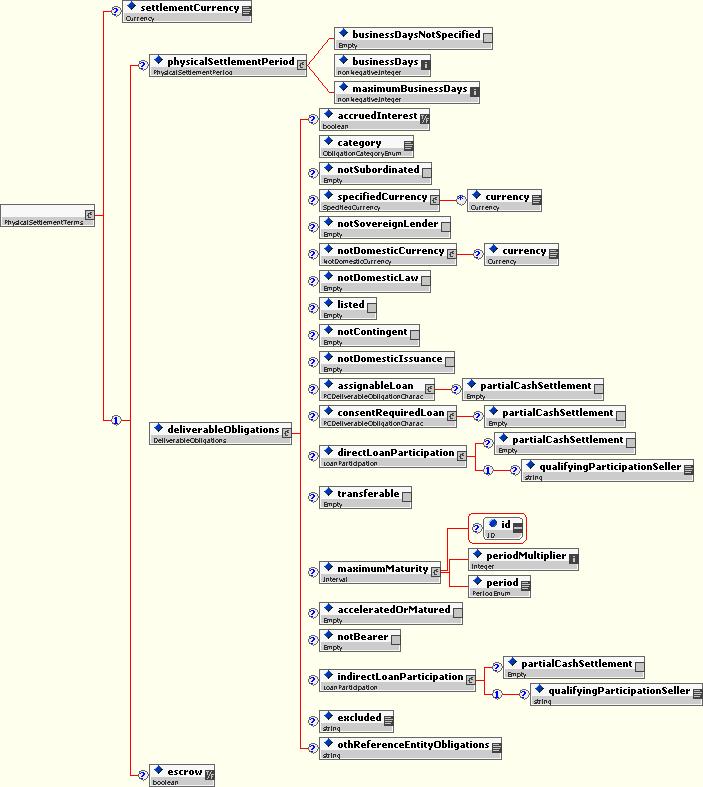This screenshot has height=787, width=703.
Task: Select partialCashSettlement under indirectLoanParticipation
Action: [574, 667]
